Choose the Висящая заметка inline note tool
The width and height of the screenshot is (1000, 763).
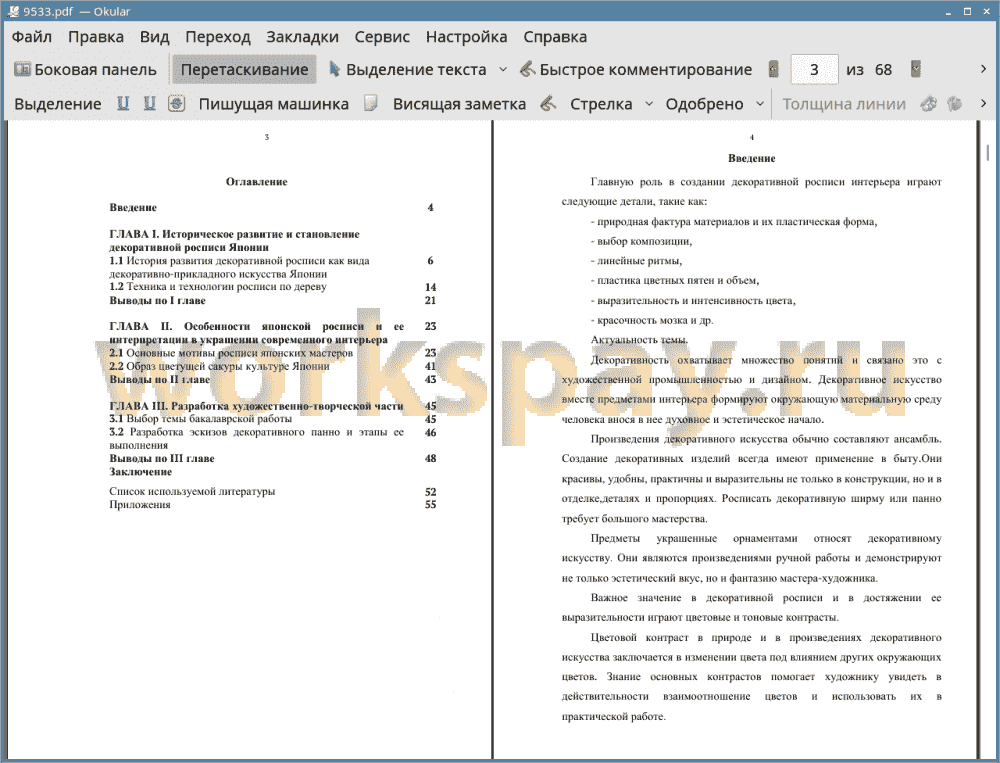coord(459,104)
